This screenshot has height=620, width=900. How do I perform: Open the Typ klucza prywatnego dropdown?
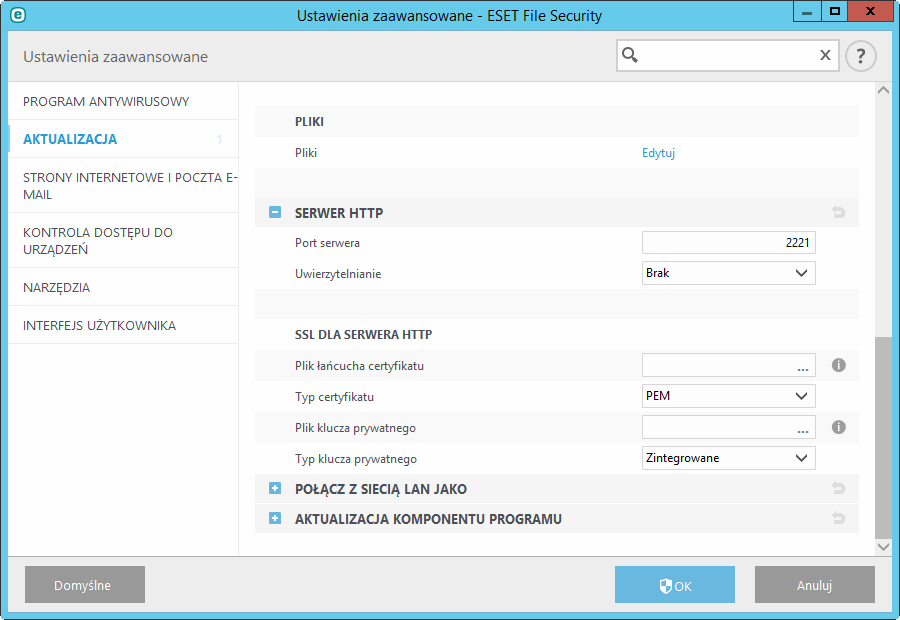[728, 458]
